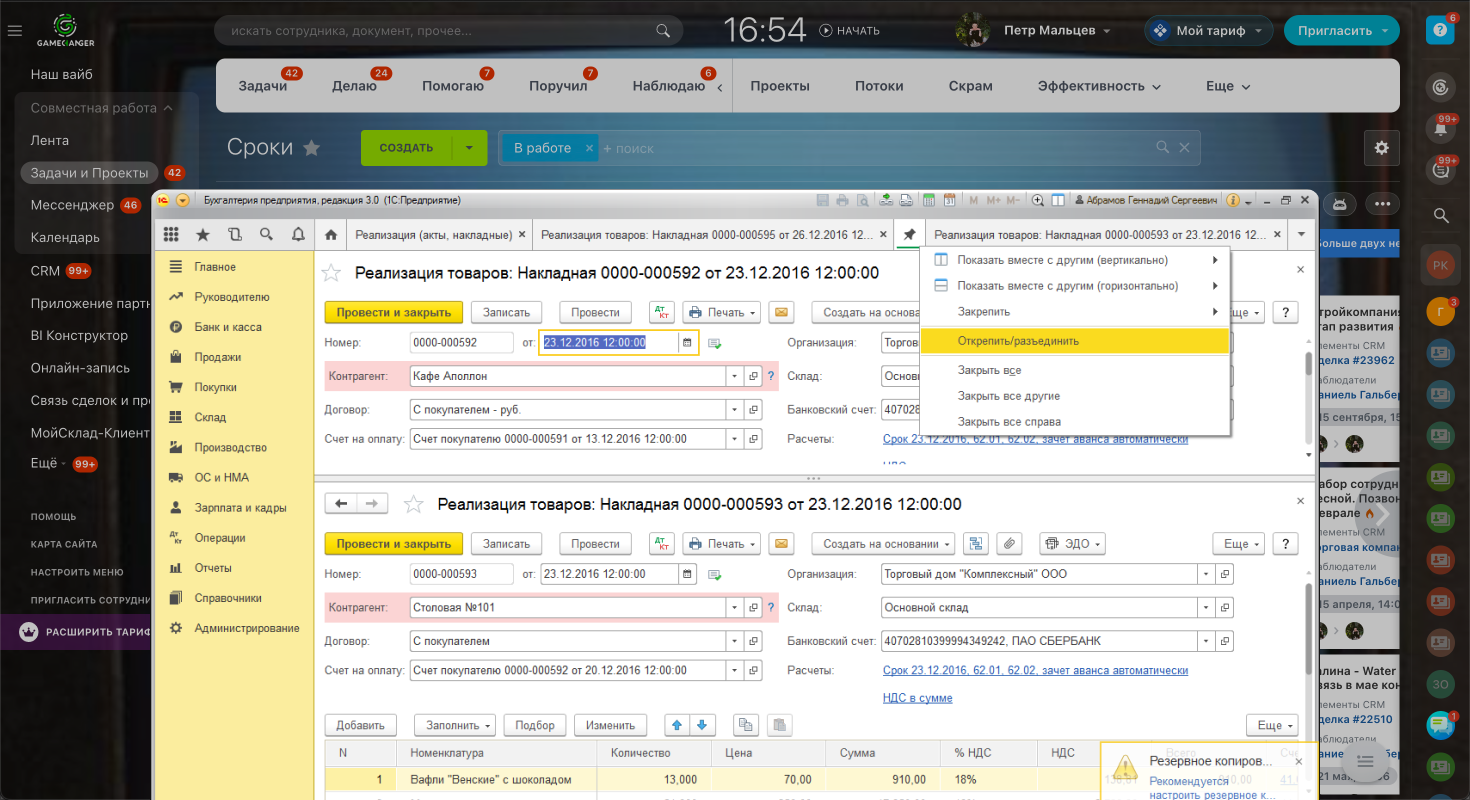Viewport: 1470px width, 800px height.
Task: Open the 1C sections grid menu icon
Action: (171, 235)
